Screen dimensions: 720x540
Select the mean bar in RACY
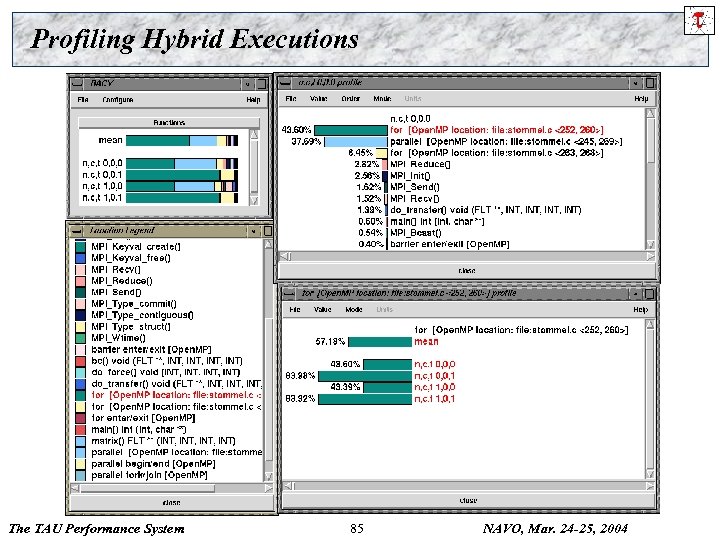coord(182,140)
